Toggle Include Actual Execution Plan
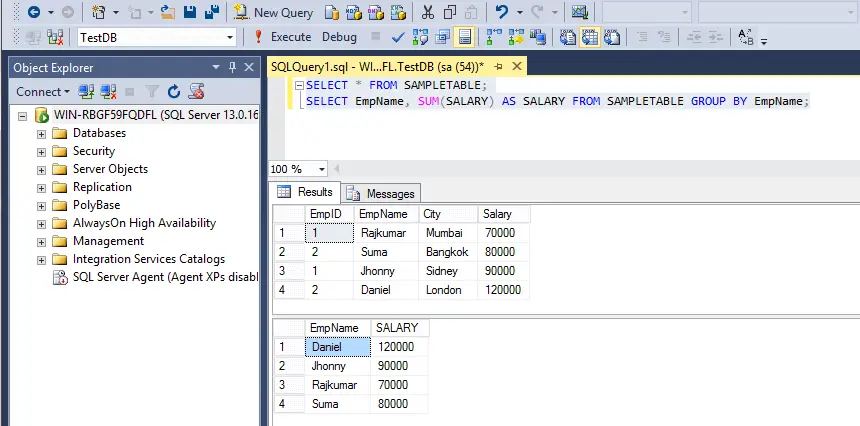860x426 pixels. (494, 37)
